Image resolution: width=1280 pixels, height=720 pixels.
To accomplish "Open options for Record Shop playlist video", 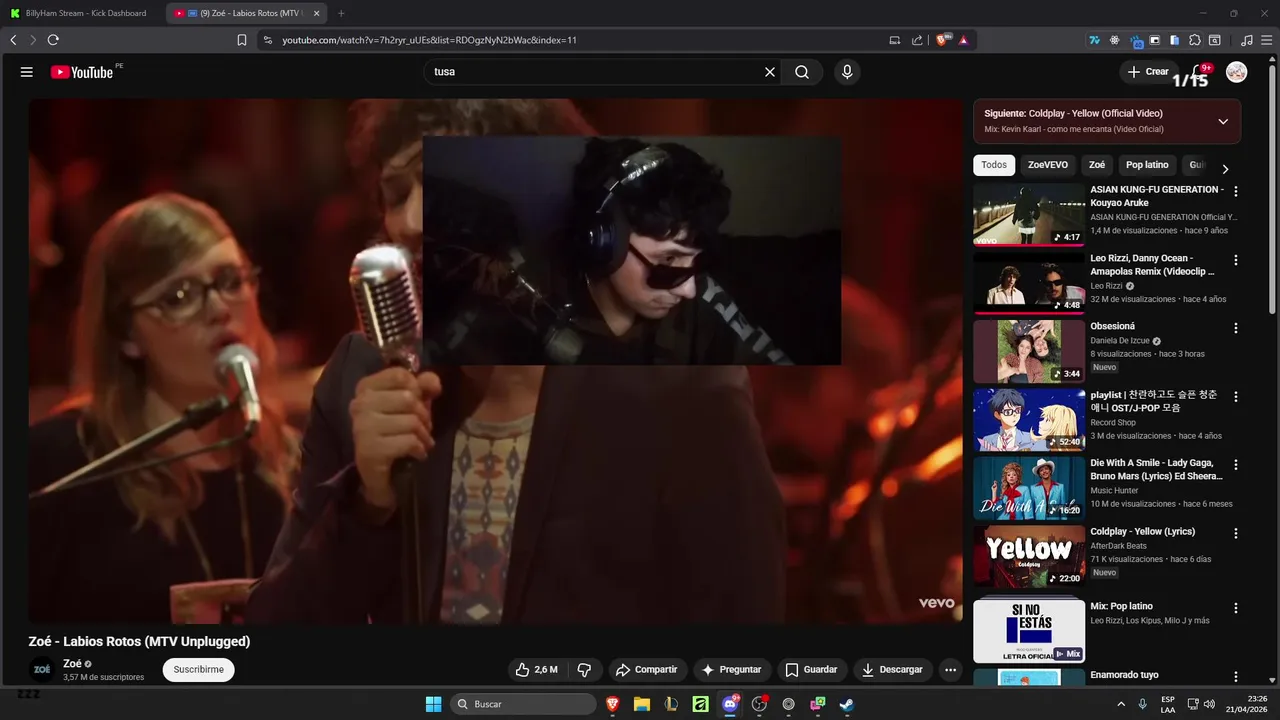I will tap(1235, 396).
